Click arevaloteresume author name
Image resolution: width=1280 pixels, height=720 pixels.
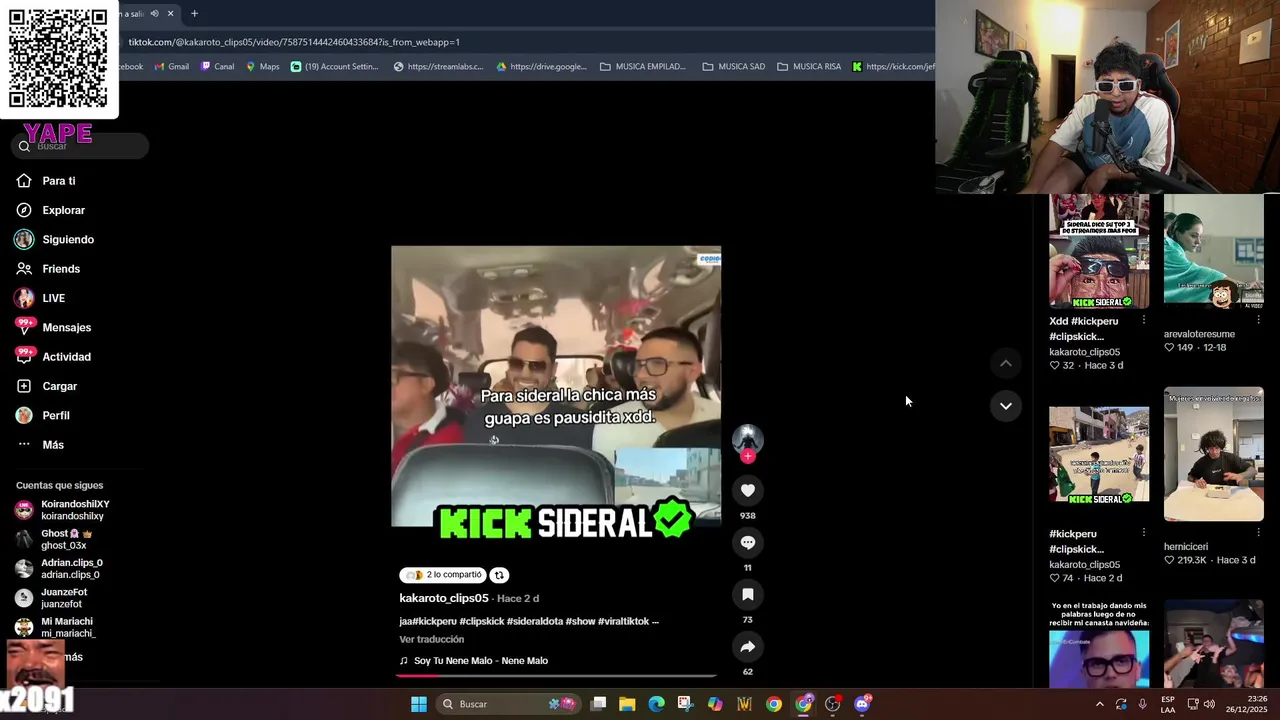1199,334
